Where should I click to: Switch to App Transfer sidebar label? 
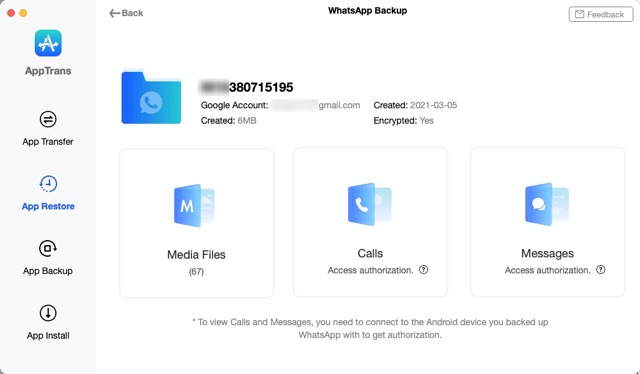pyautogui.click(x=48, y=142)
